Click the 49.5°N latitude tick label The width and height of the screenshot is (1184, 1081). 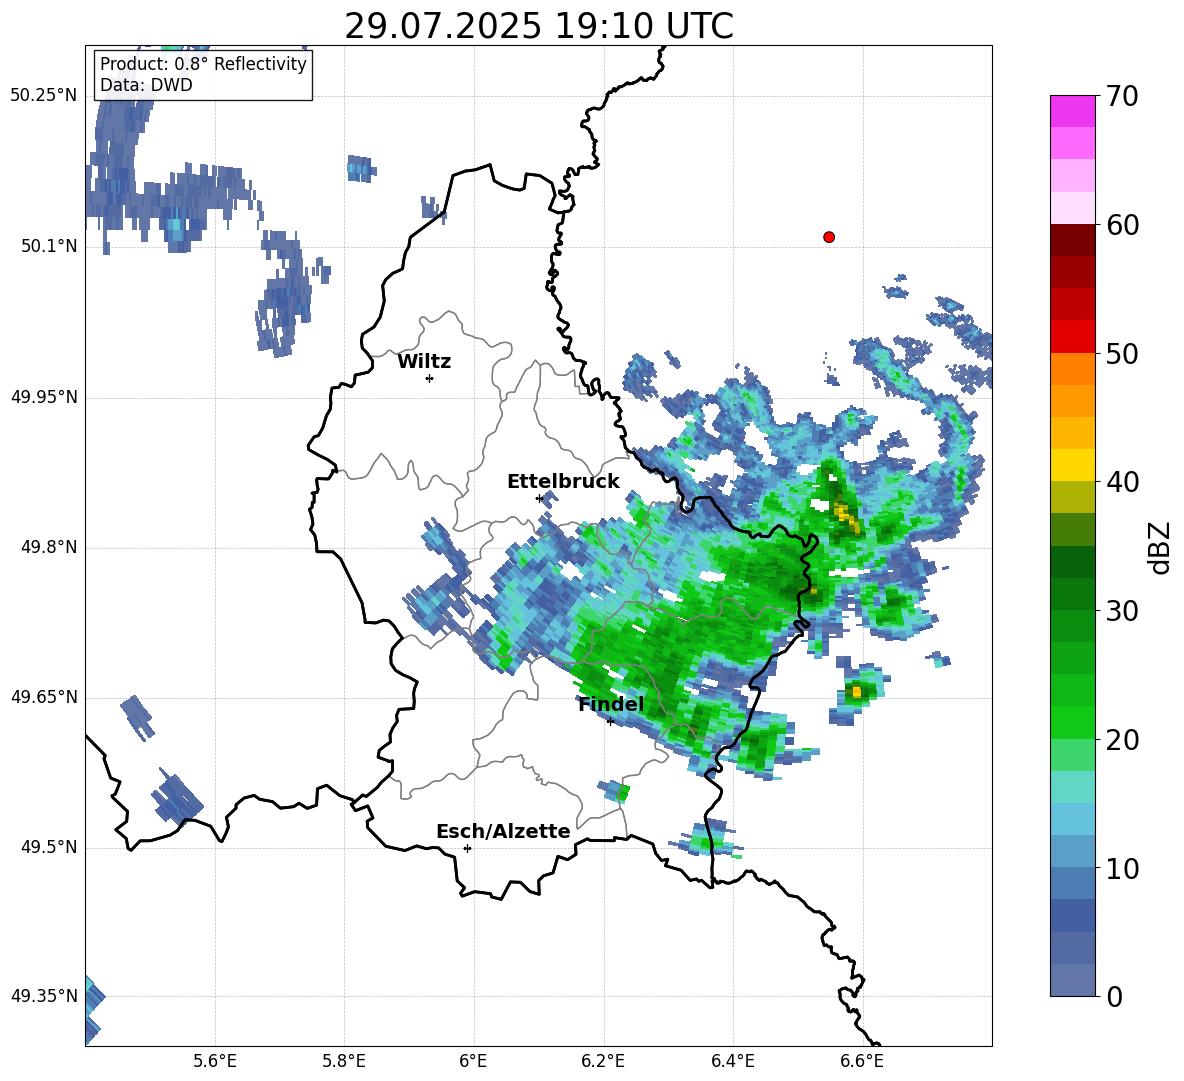tap(49, 848)
